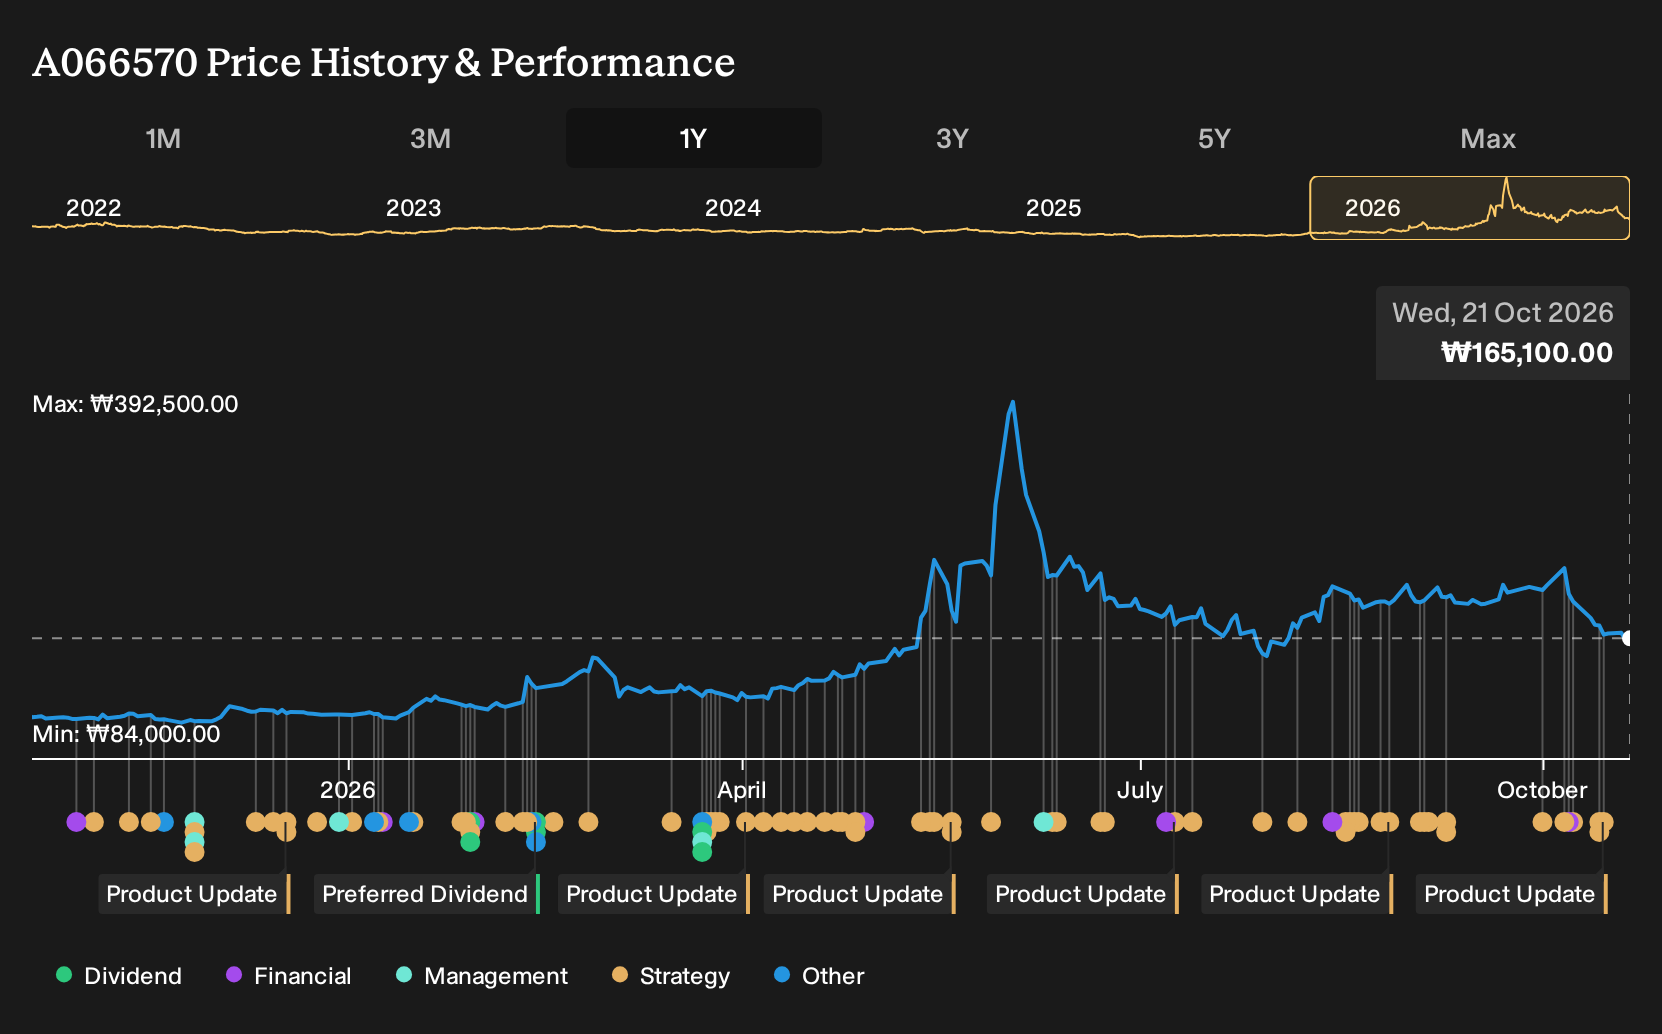
Task: Click the Max: ₩392,500.00 label
Action: 136,404
